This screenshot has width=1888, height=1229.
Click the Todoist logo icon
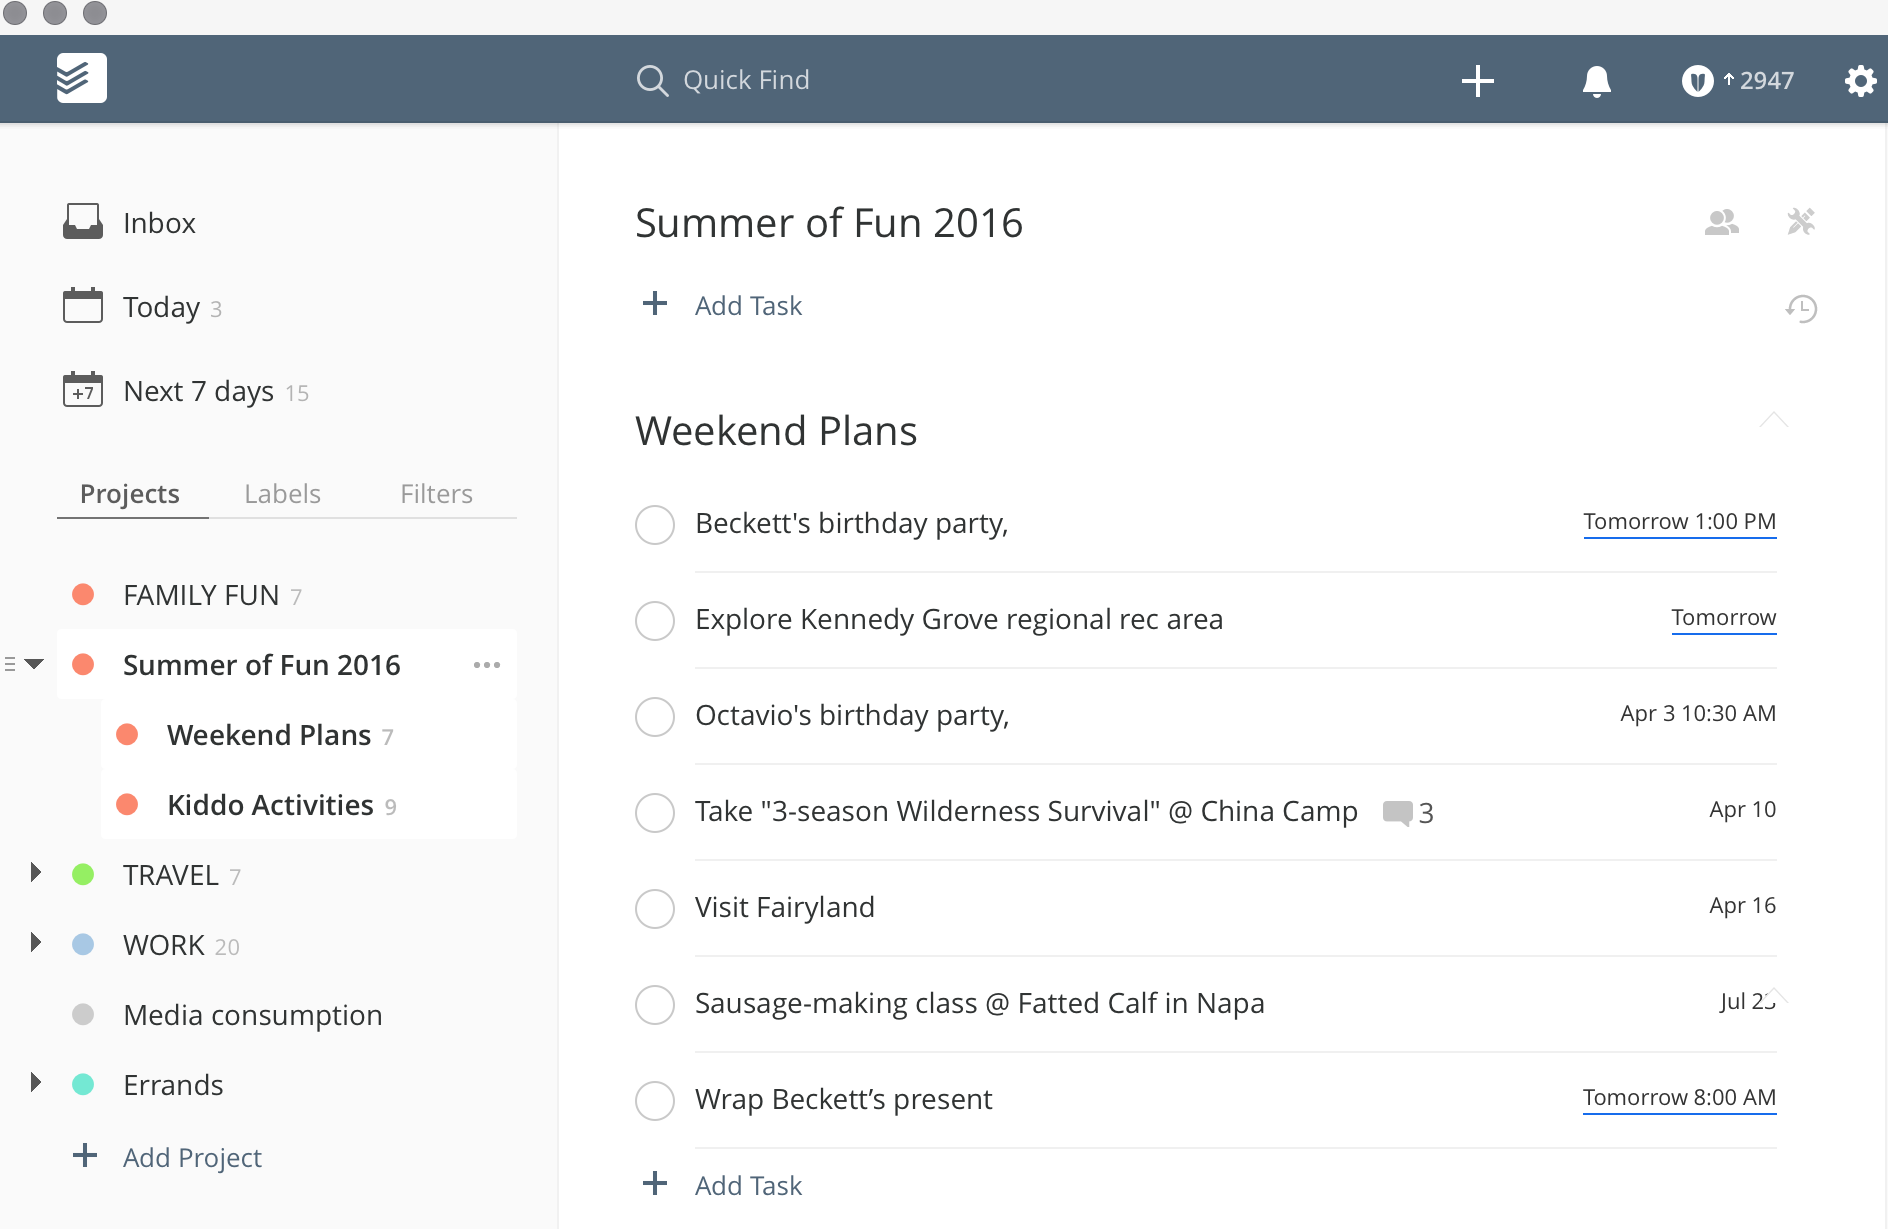(82, 77)
